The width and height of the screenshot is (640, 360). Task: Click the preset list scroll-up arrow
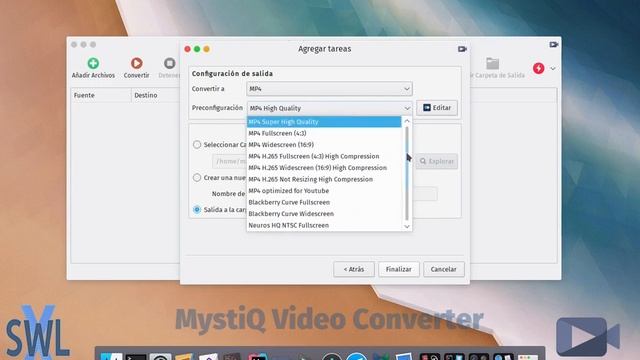pyautogui.click(x=407, y=121)
